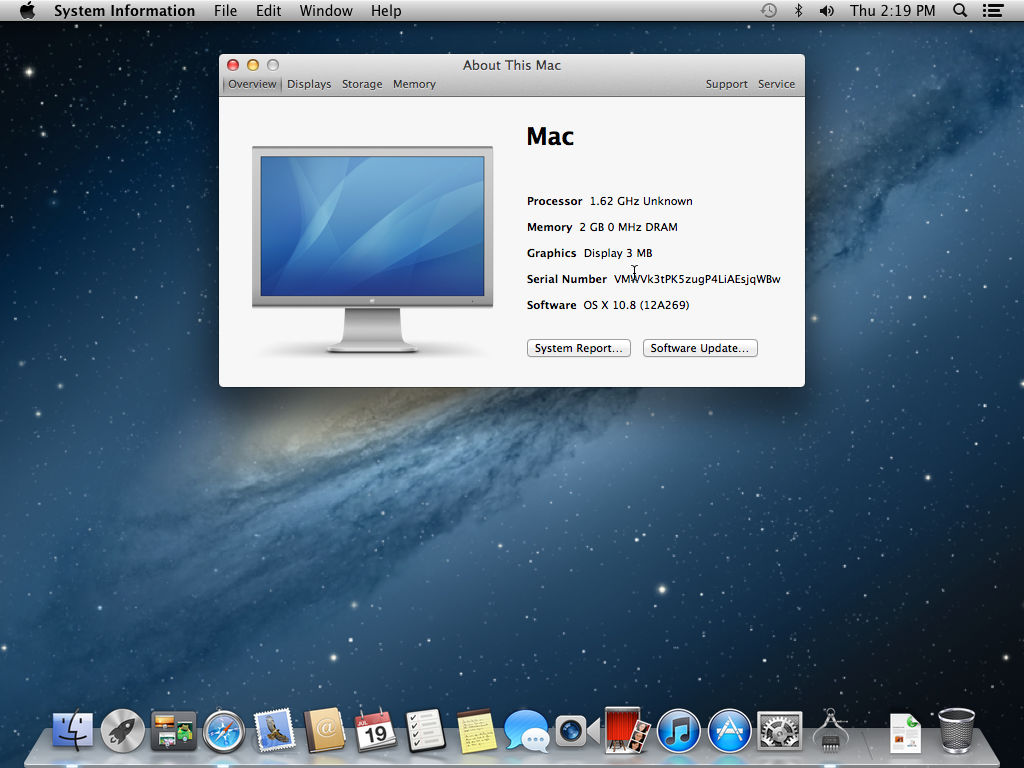Image resolution: width=1024 pixels, height=768 pixels.
Task: Click Software Update... button
Action: [700, 348]
